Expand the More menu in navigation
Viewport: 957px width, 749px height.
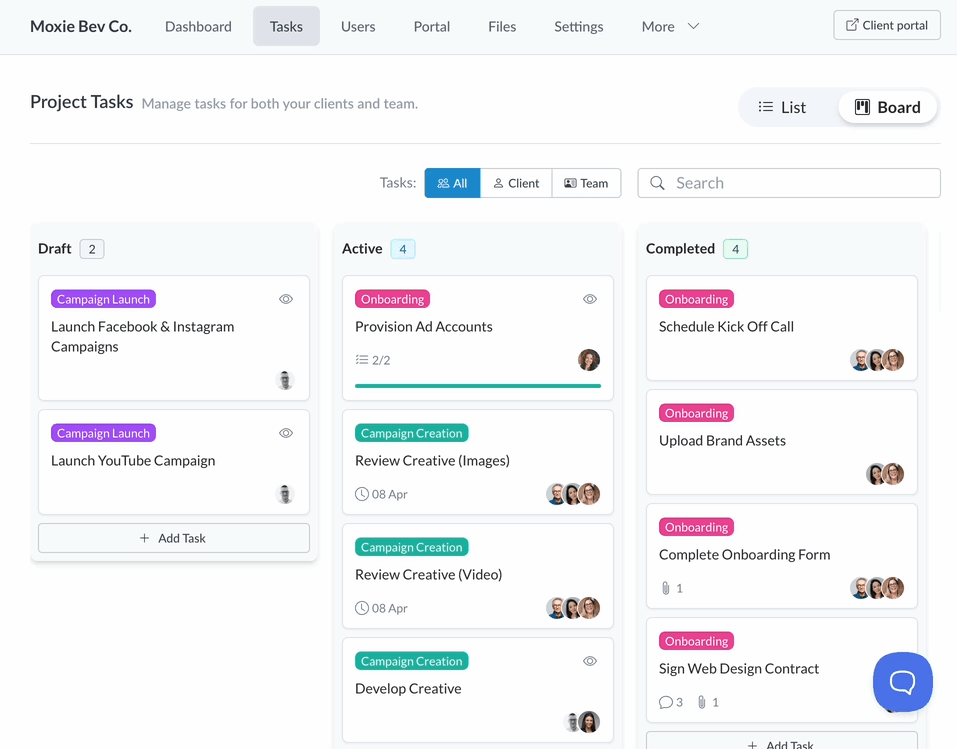tap(670, 27)
